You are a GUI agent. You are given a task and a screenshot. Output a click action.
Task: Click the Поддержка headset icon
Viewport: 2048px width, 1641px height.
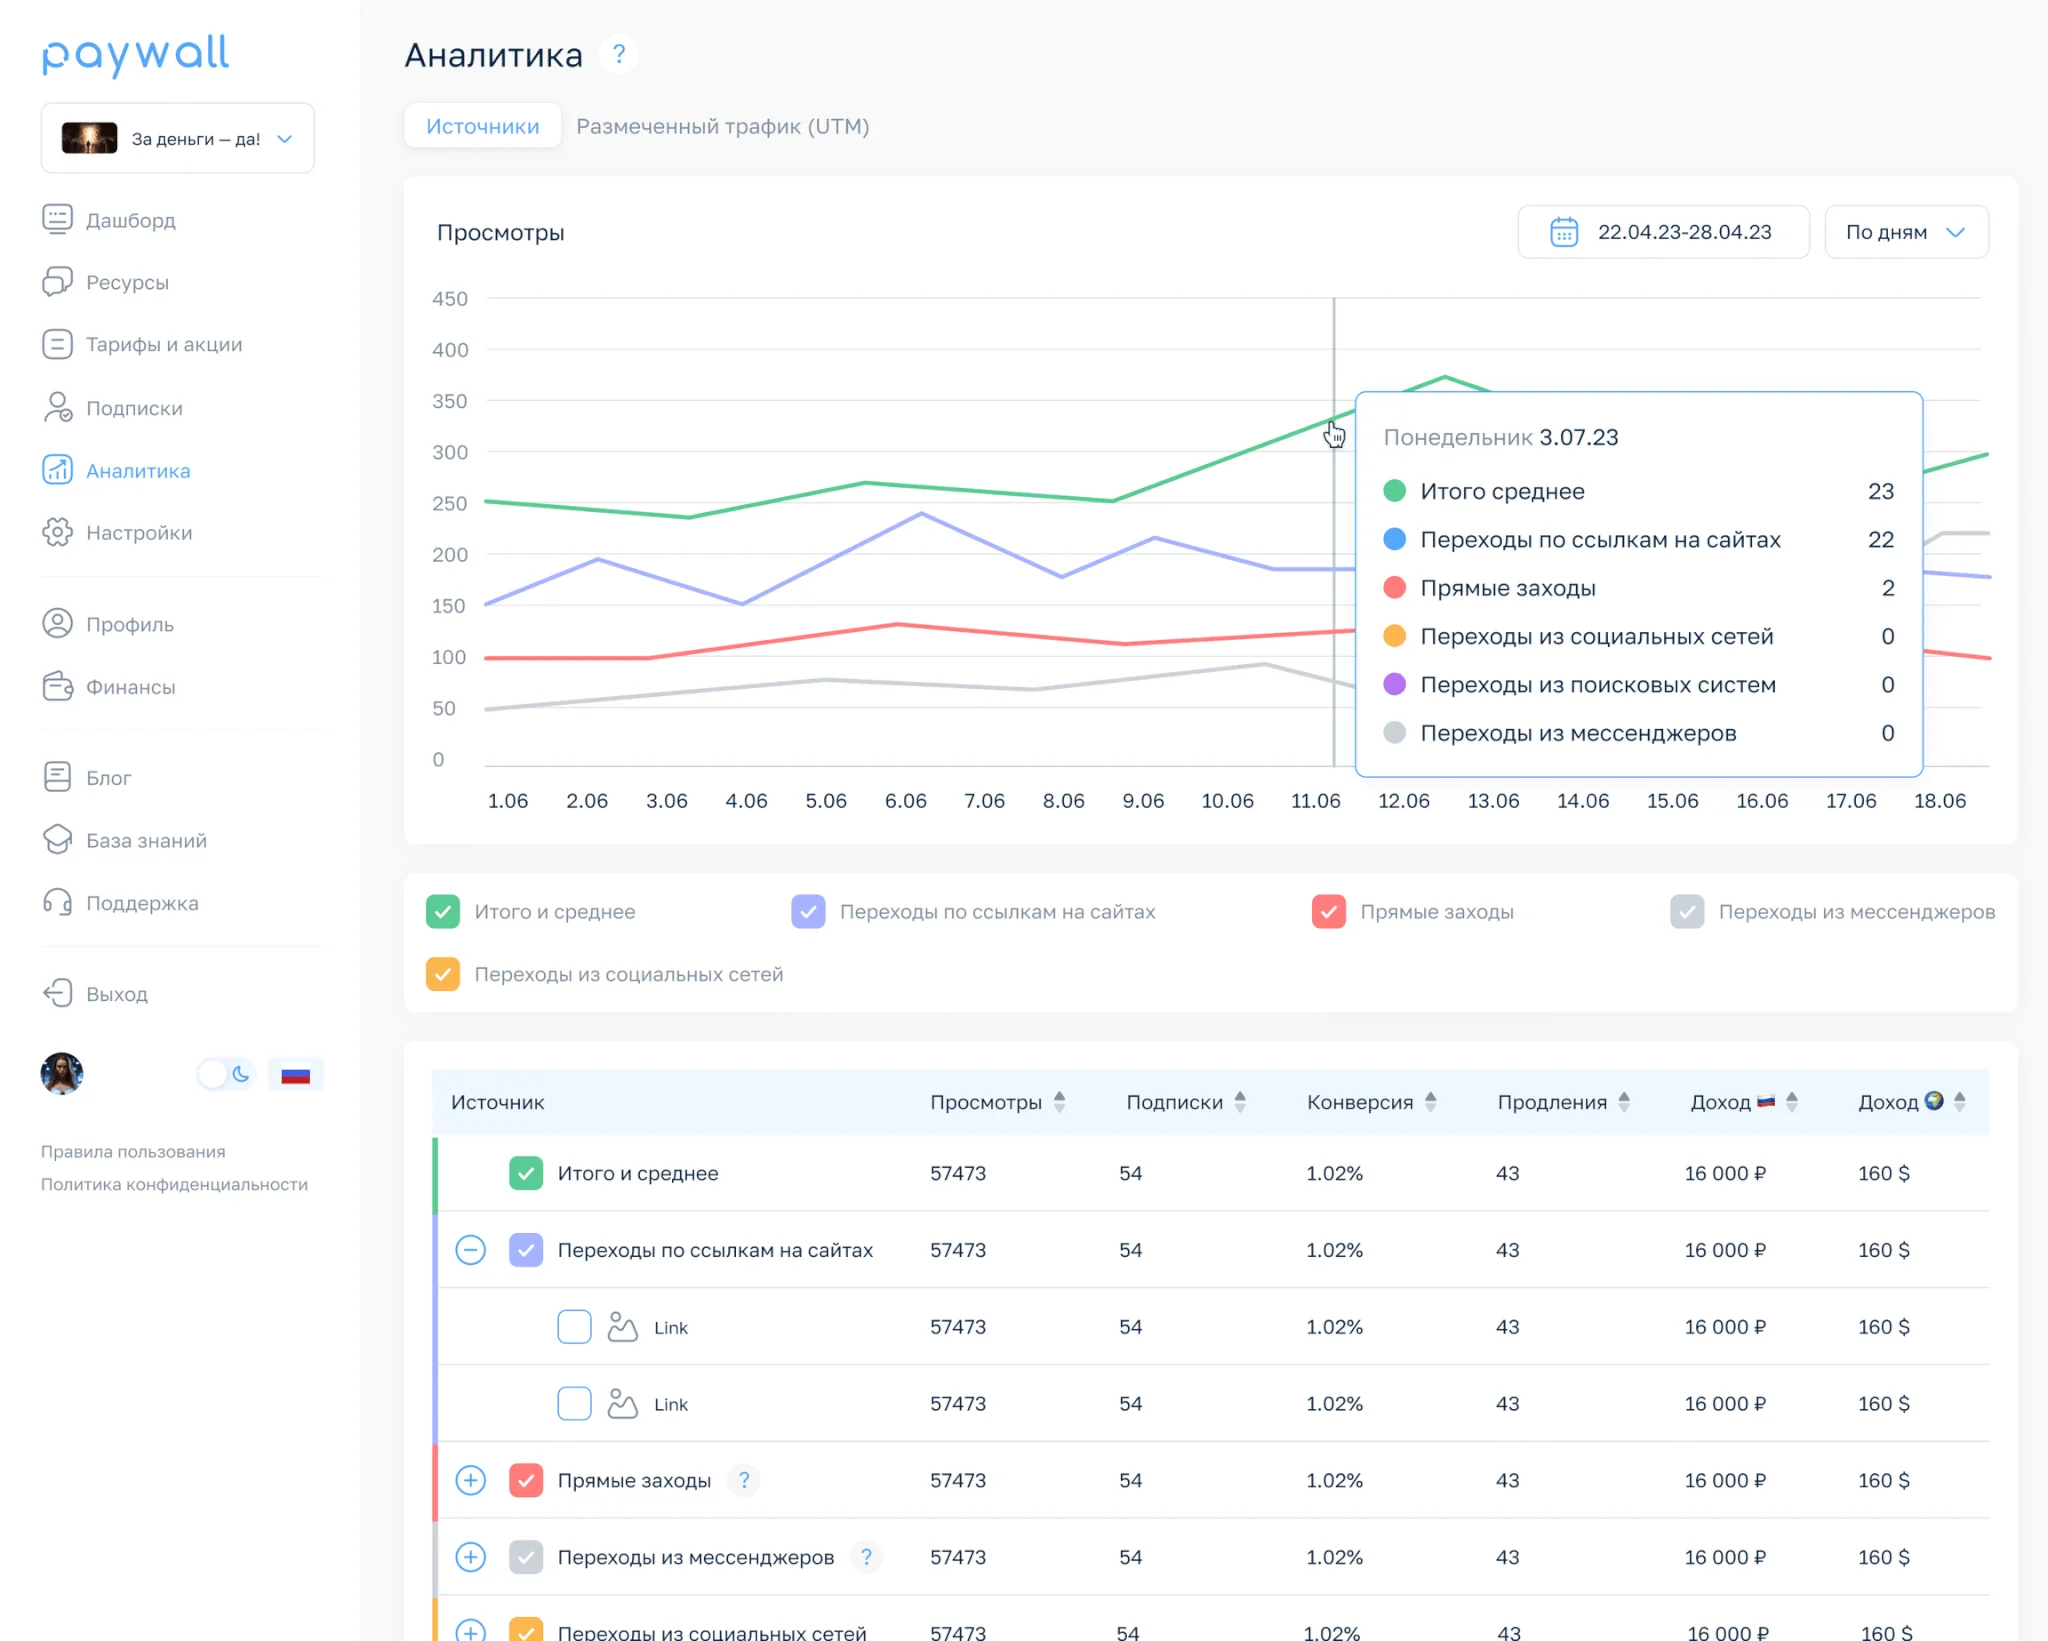[x=57, y=903]
